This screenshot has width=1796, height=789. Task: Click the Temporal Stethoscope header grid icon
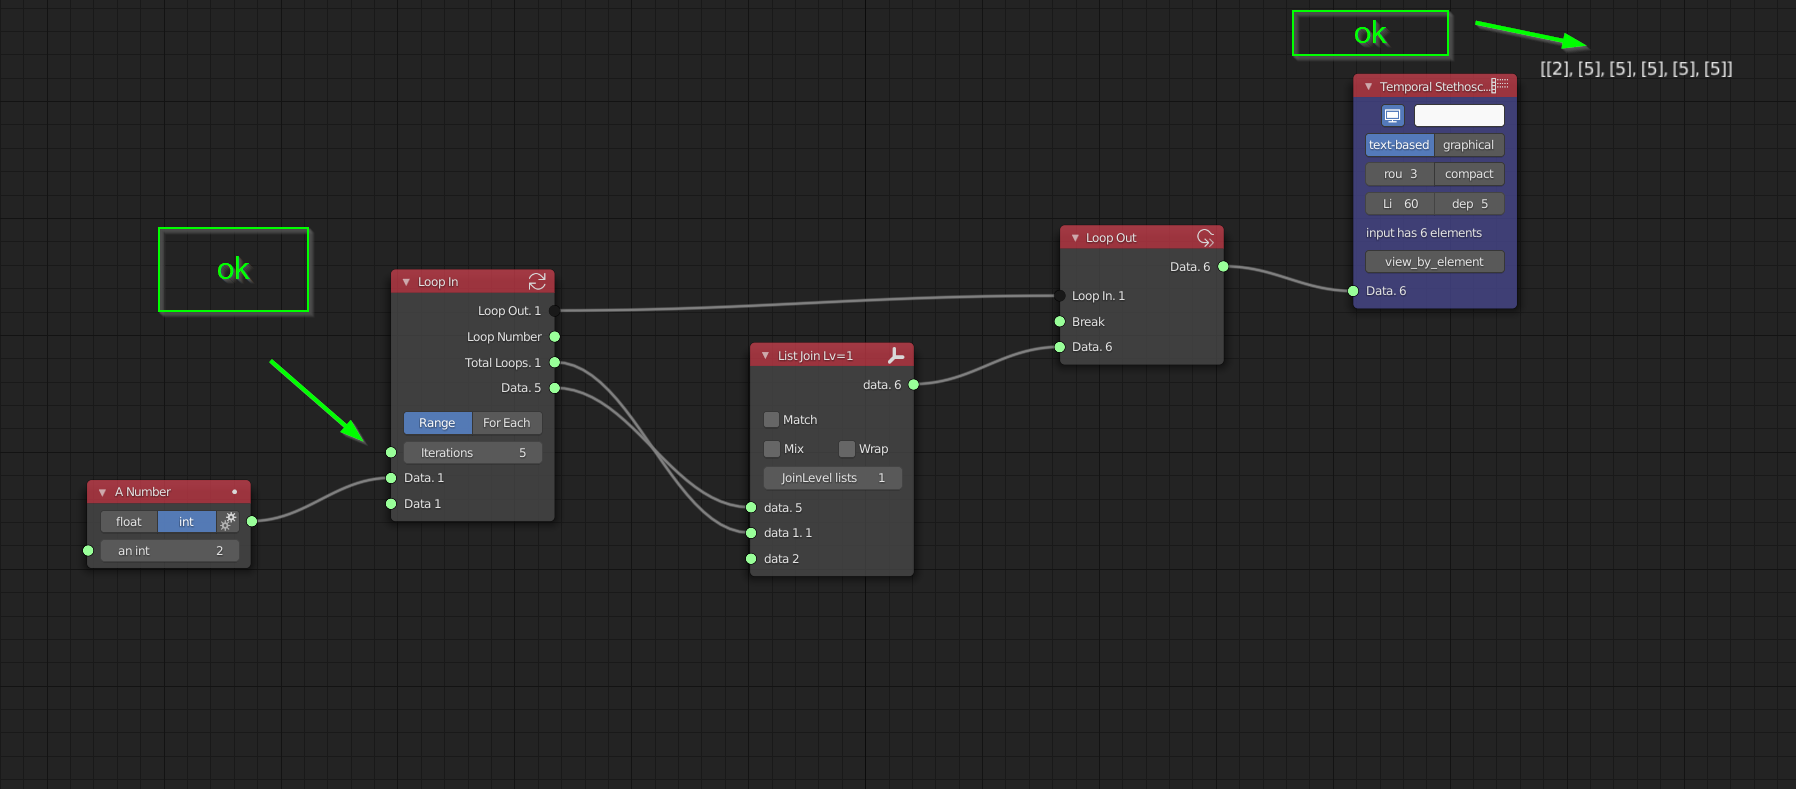pyautogui.click(x=1500, y=86)
